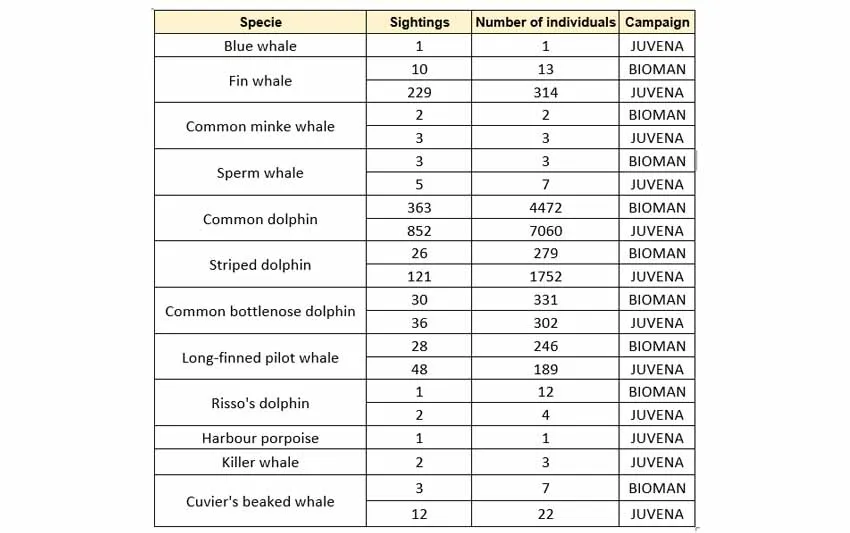
Task: Click the Risso's dolphin cell
Action: 260,404
